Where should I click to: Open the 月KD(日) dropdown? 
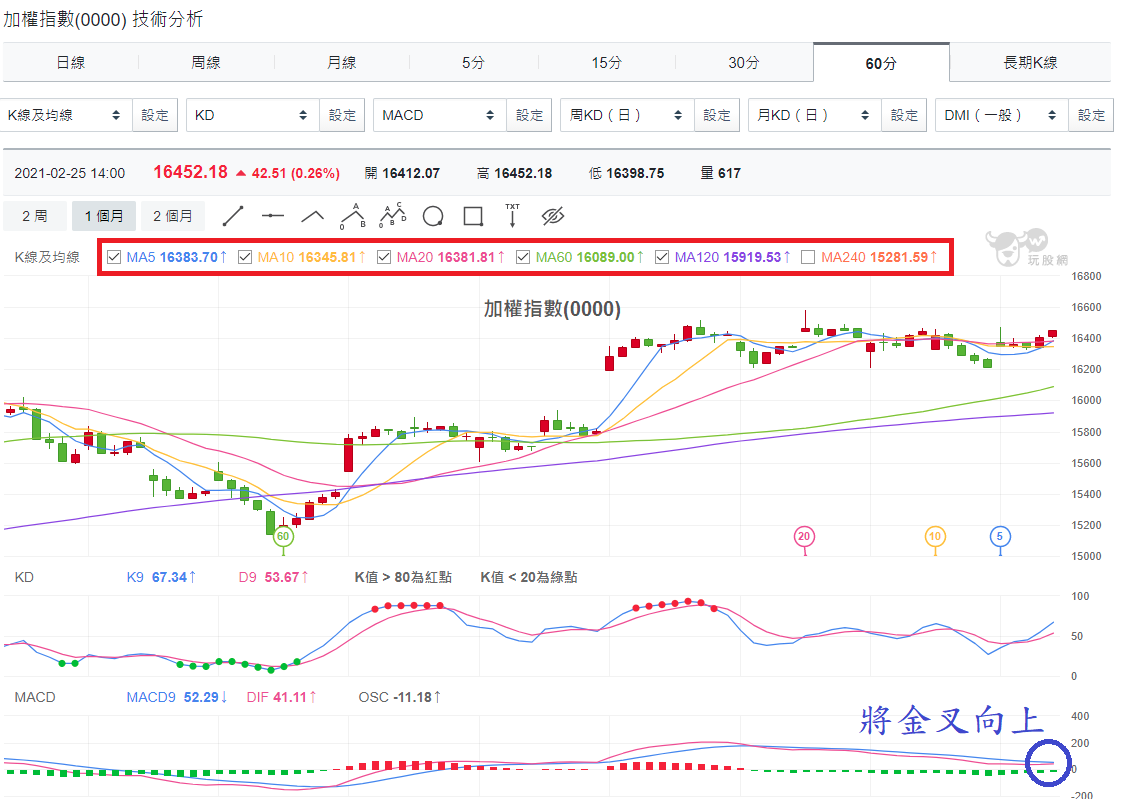(814, 115)
